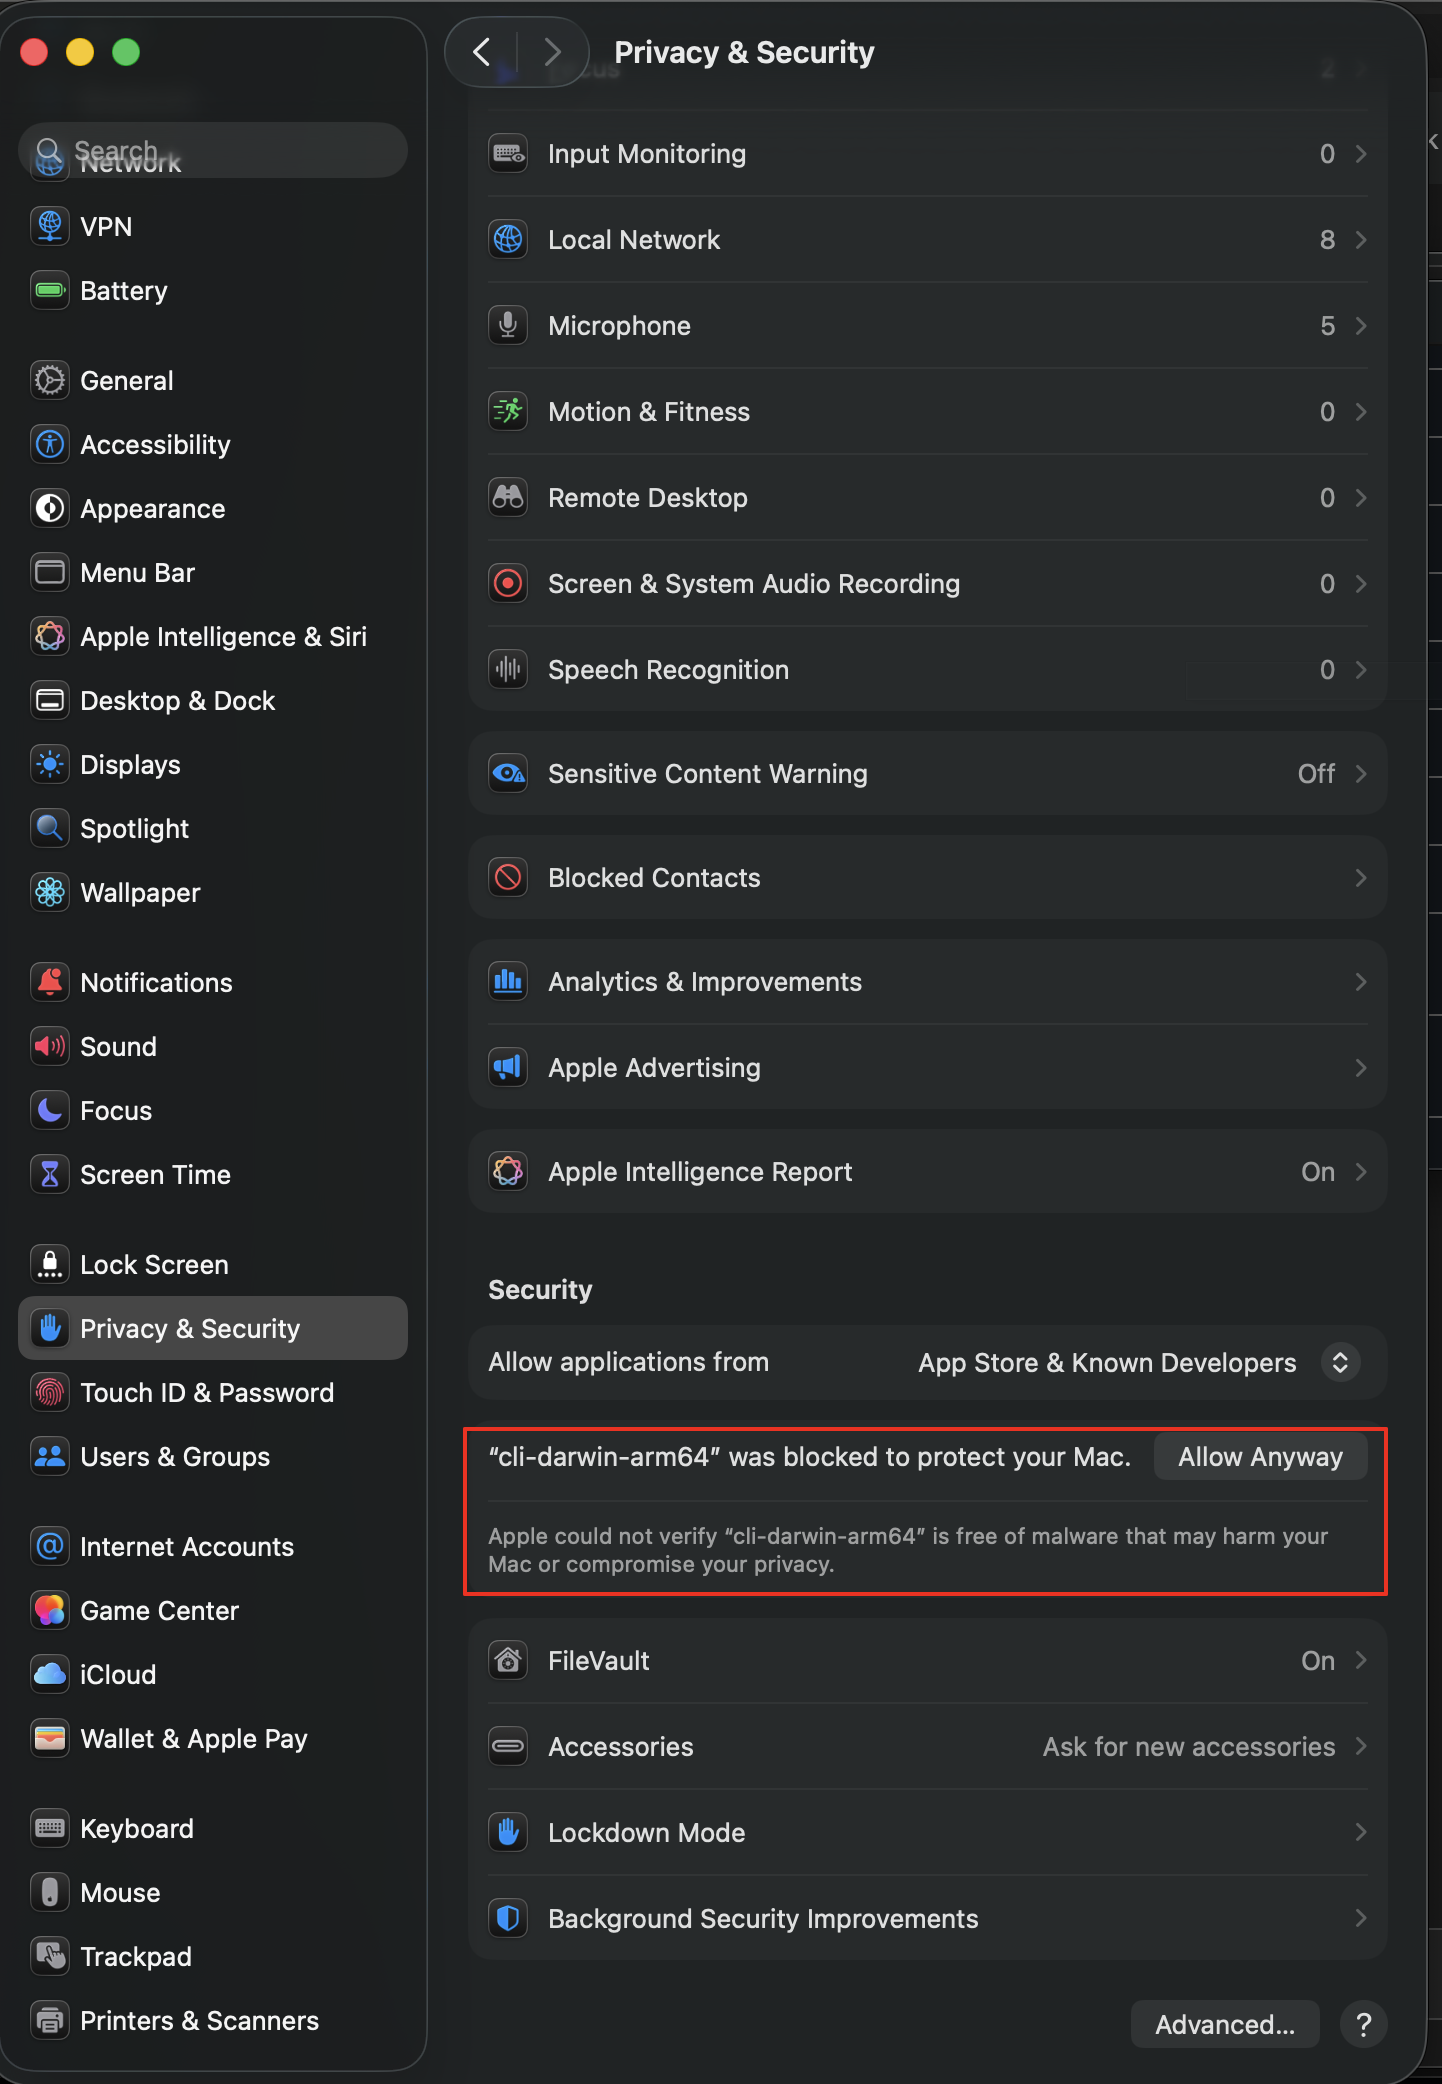Viewport: 1442px width, 2084px height.
Task: Open the FileVault row
Action: [927, 1661]
